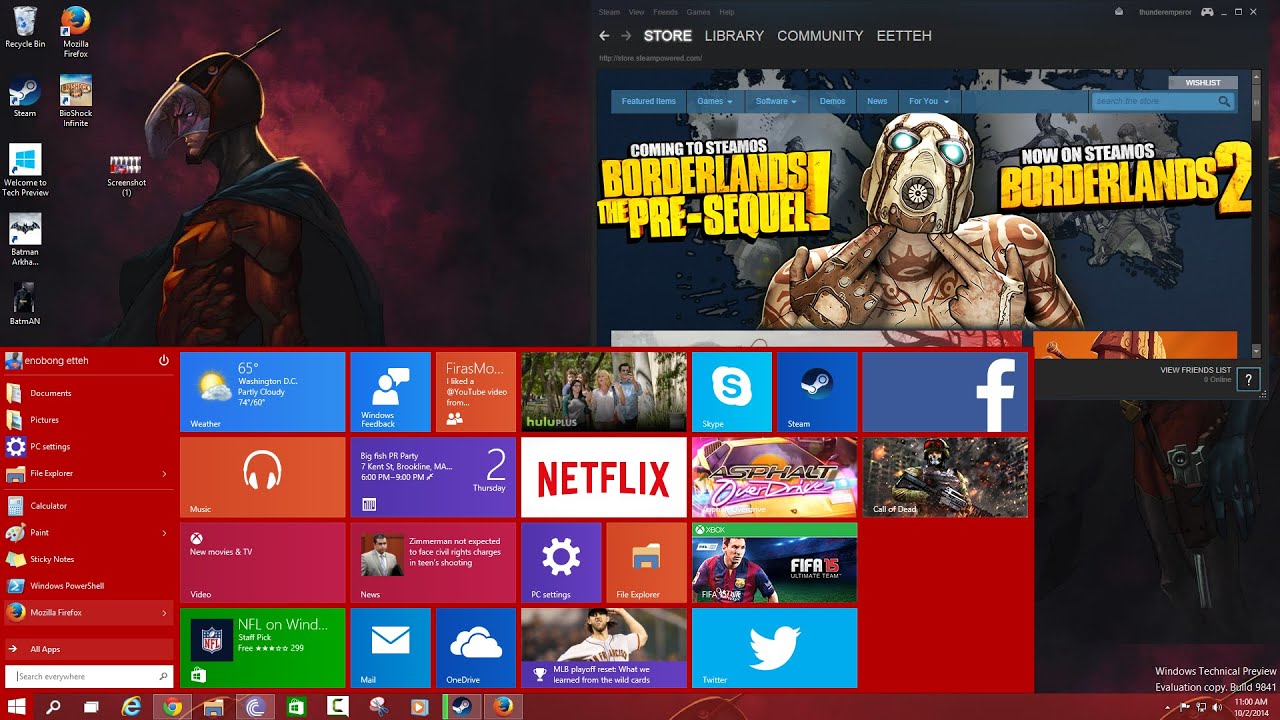Viewport: 1280px width, 720px height.
Task: Open the Netflix tile
Action: click(604, 477)
